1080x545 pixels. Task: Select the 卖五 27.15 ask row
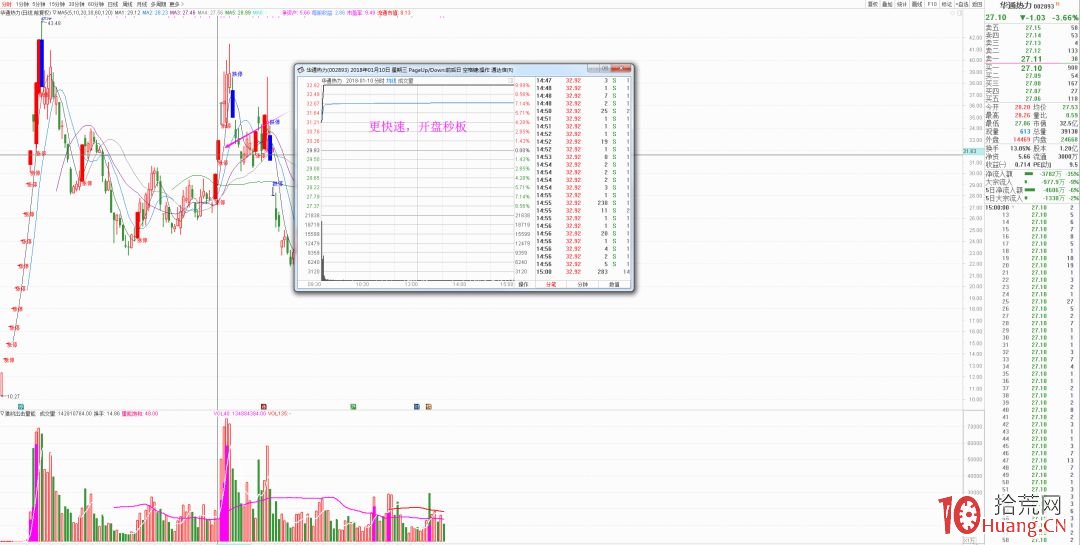[1032, 27]
